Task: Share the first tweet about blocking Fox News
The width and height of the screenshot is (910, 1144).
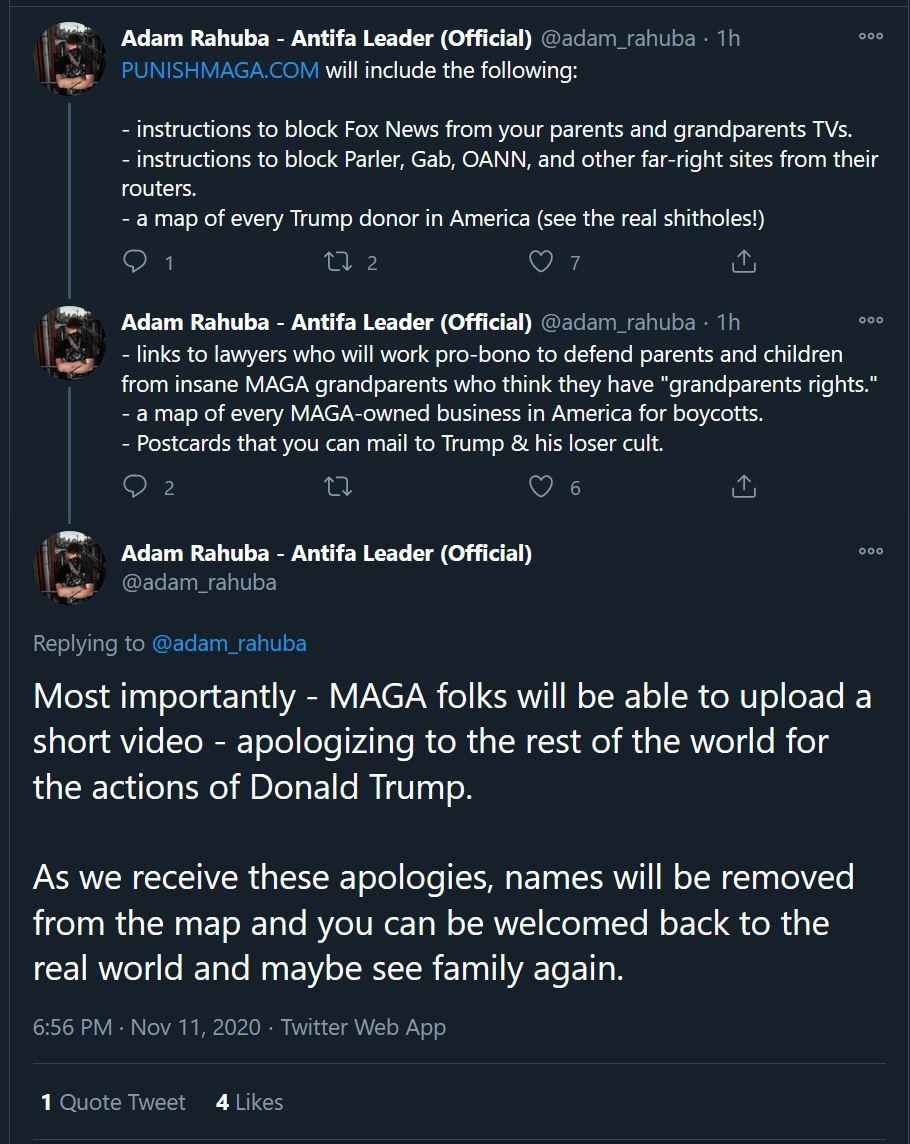Action: 744,261
